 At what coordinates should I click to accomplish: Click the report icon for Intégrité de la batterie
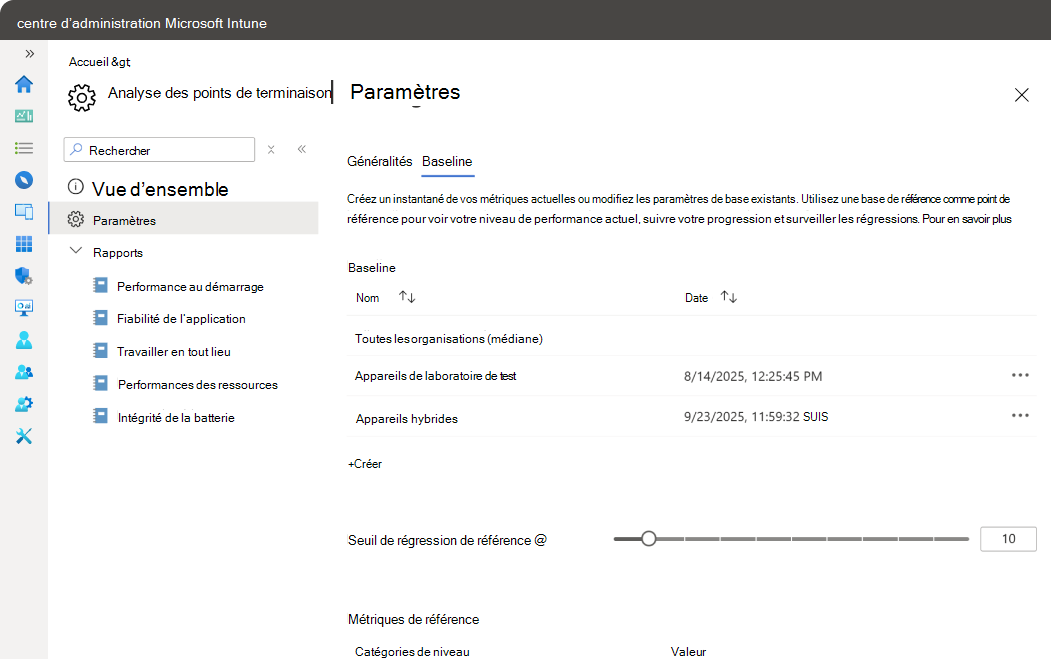click(x=100, y=416)
